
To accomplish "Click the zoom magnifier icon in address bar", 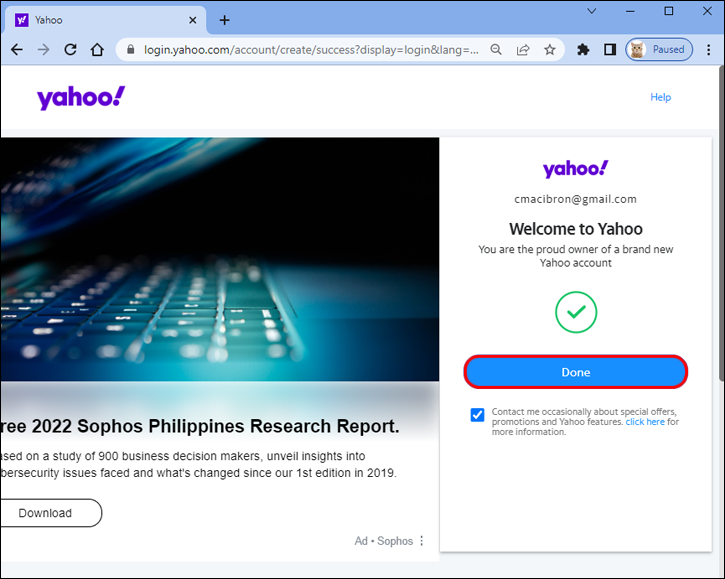I will [x=496, y=49].
